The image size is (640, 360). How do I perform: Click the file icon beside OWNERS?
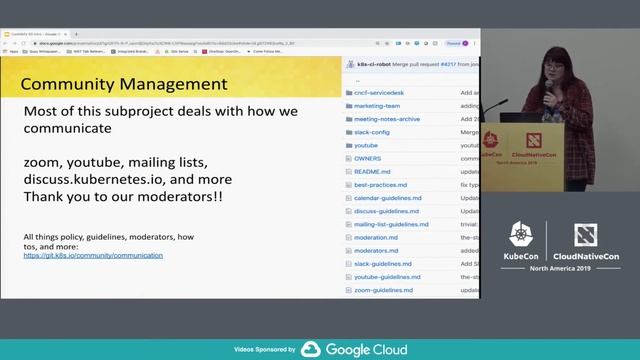(x=349, y=158)
